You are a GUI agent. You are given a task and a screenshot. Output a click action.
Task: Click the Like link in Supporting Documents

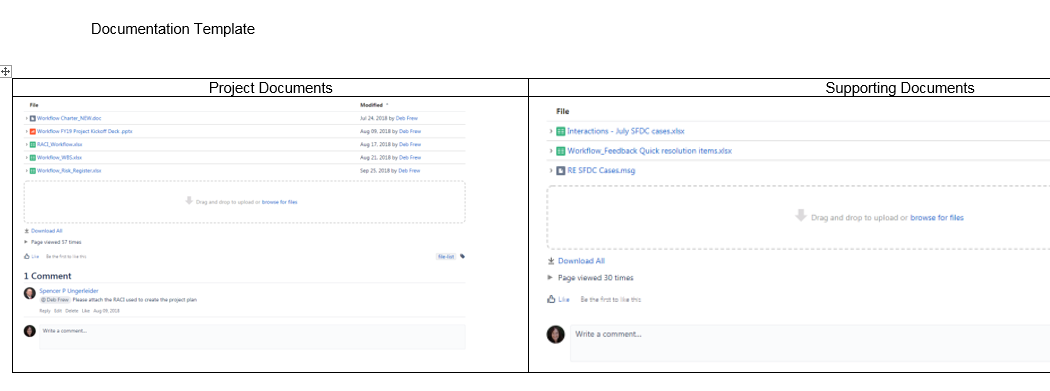tap(564, 299)
